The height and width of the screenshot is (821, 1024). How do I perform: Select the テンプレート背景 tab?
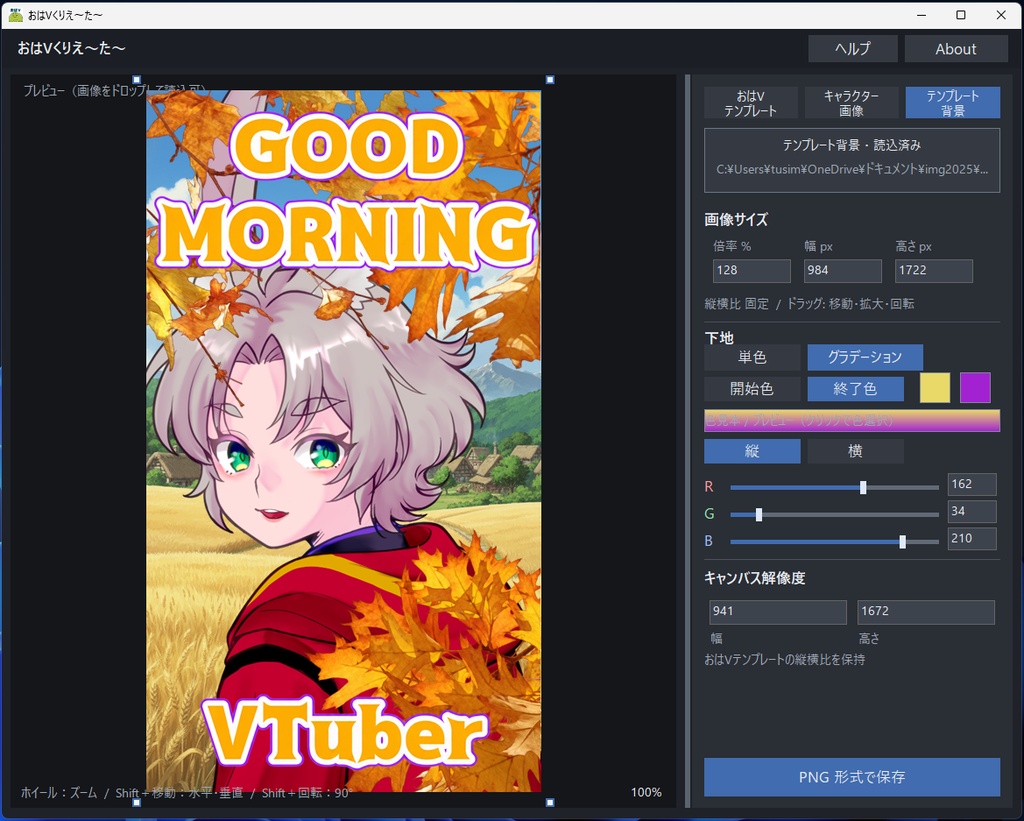click(952, 103)
